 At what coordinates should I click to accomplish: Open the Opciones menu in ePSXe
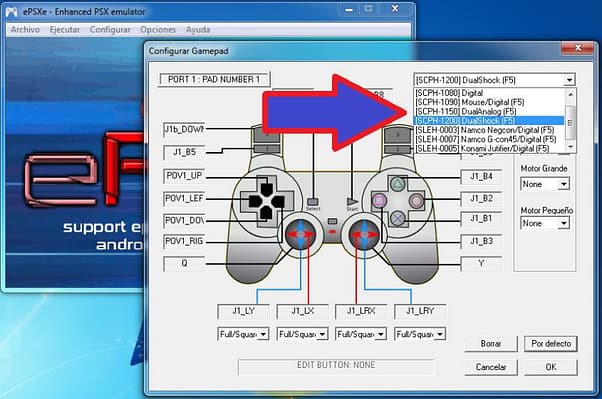[x=158, y=30]
